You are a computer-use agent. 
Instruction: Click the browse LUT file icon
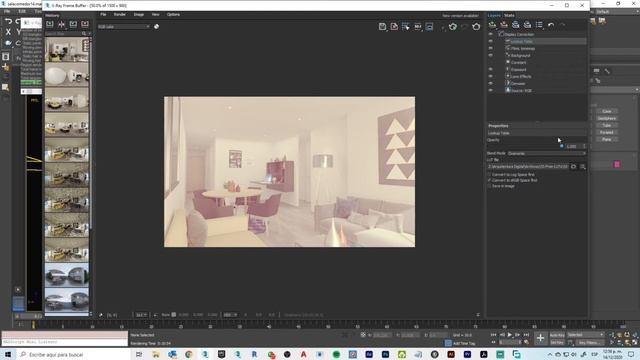(582, 167)
